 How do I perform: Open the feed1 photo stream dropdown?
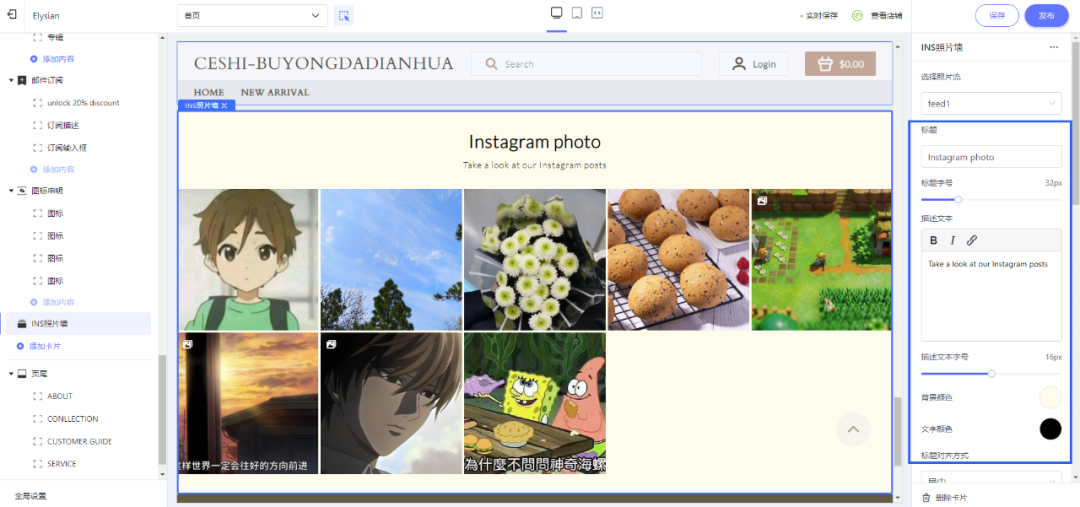click(991, 103)
